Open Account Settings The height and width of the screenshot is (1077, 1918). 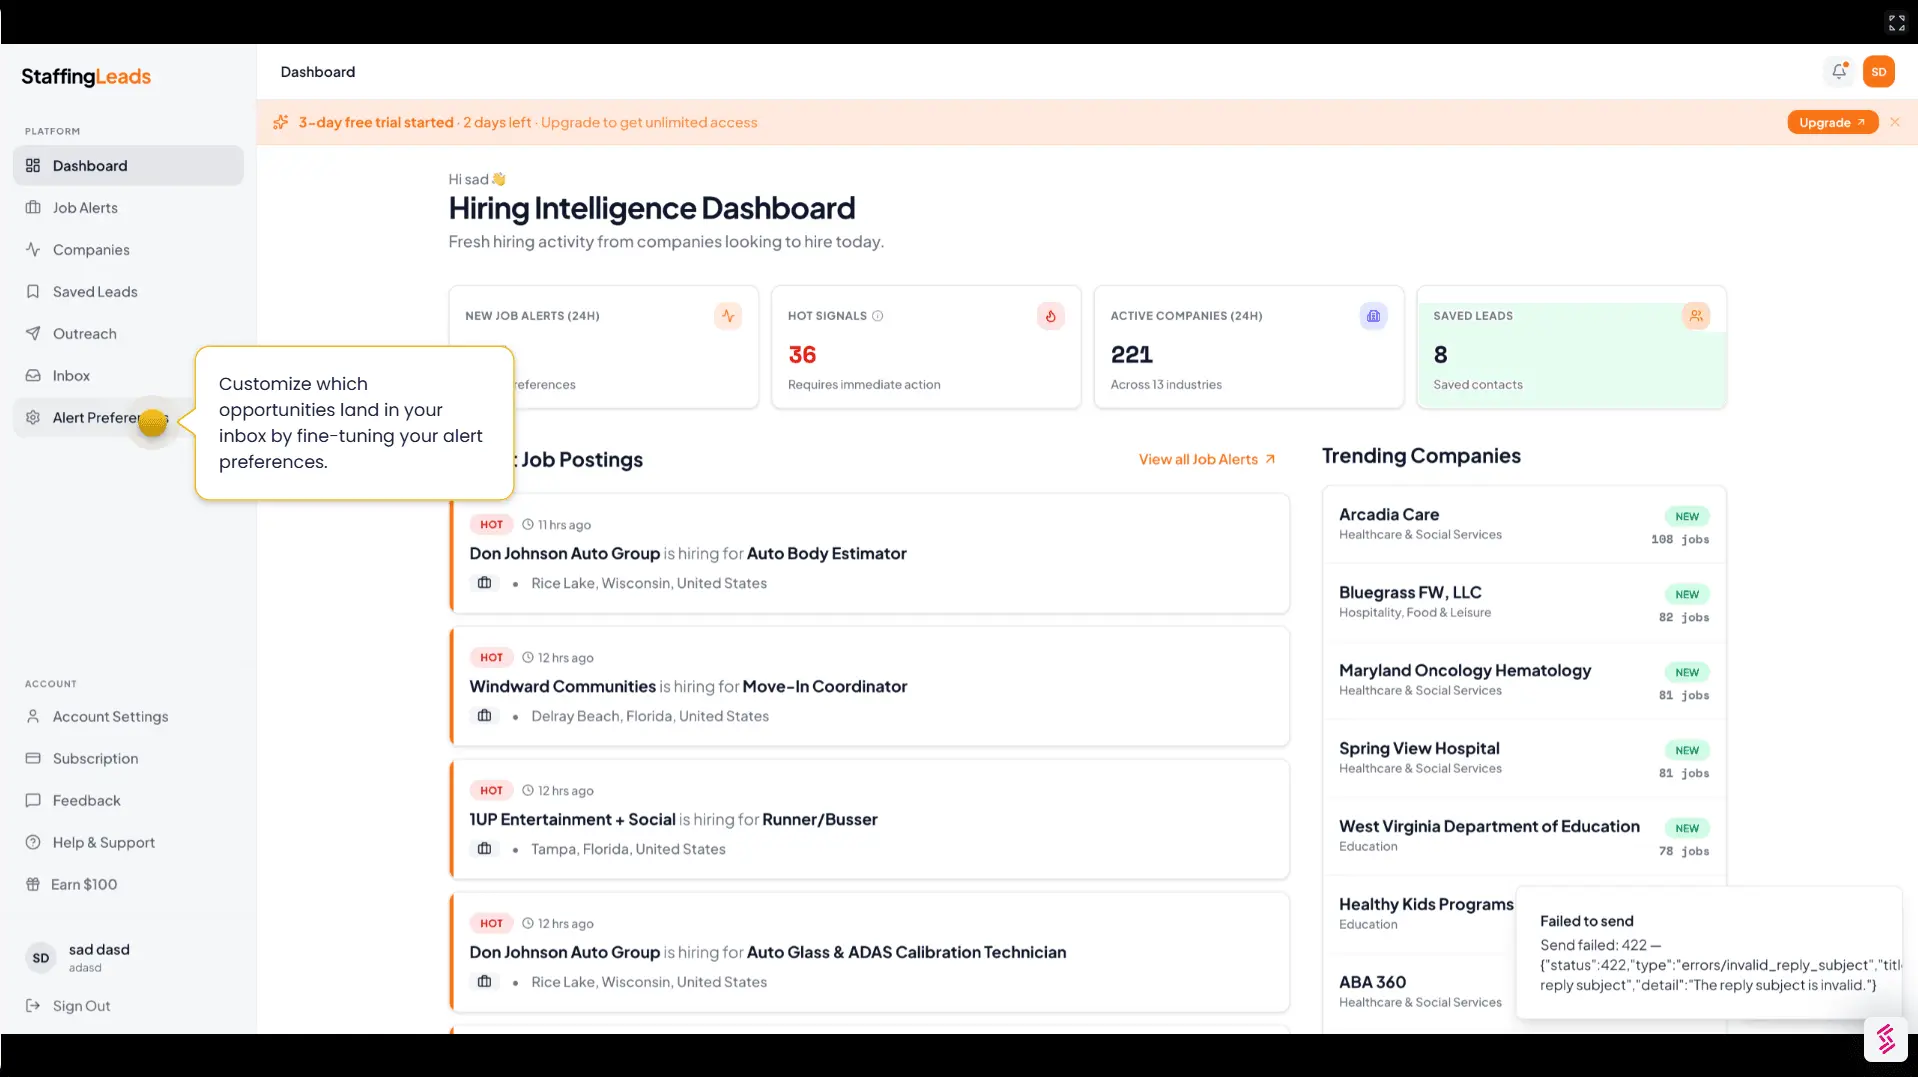pos(128,717)
